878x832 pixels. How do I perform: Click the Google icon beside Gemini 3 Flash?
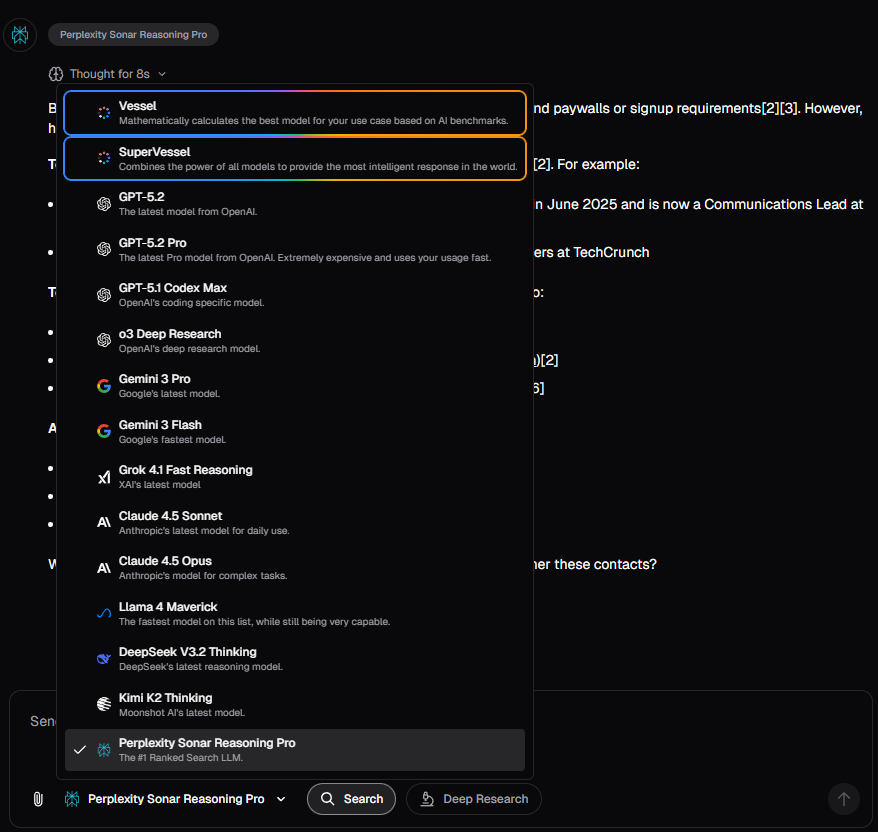pyautogui.click(x=104, y=431)
